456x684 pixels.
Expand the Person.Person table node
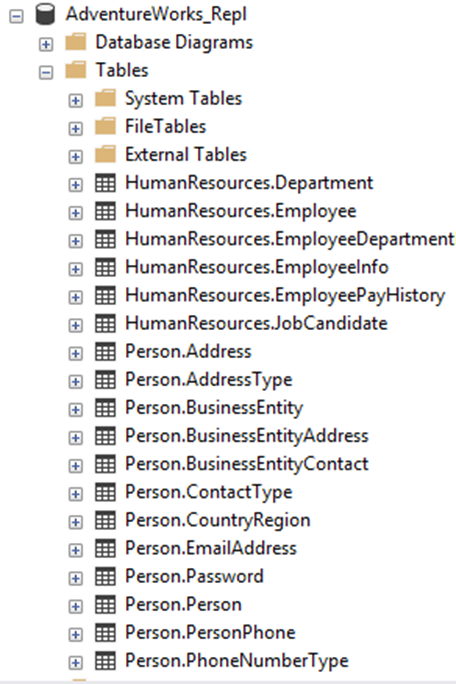tap(75, 606)
